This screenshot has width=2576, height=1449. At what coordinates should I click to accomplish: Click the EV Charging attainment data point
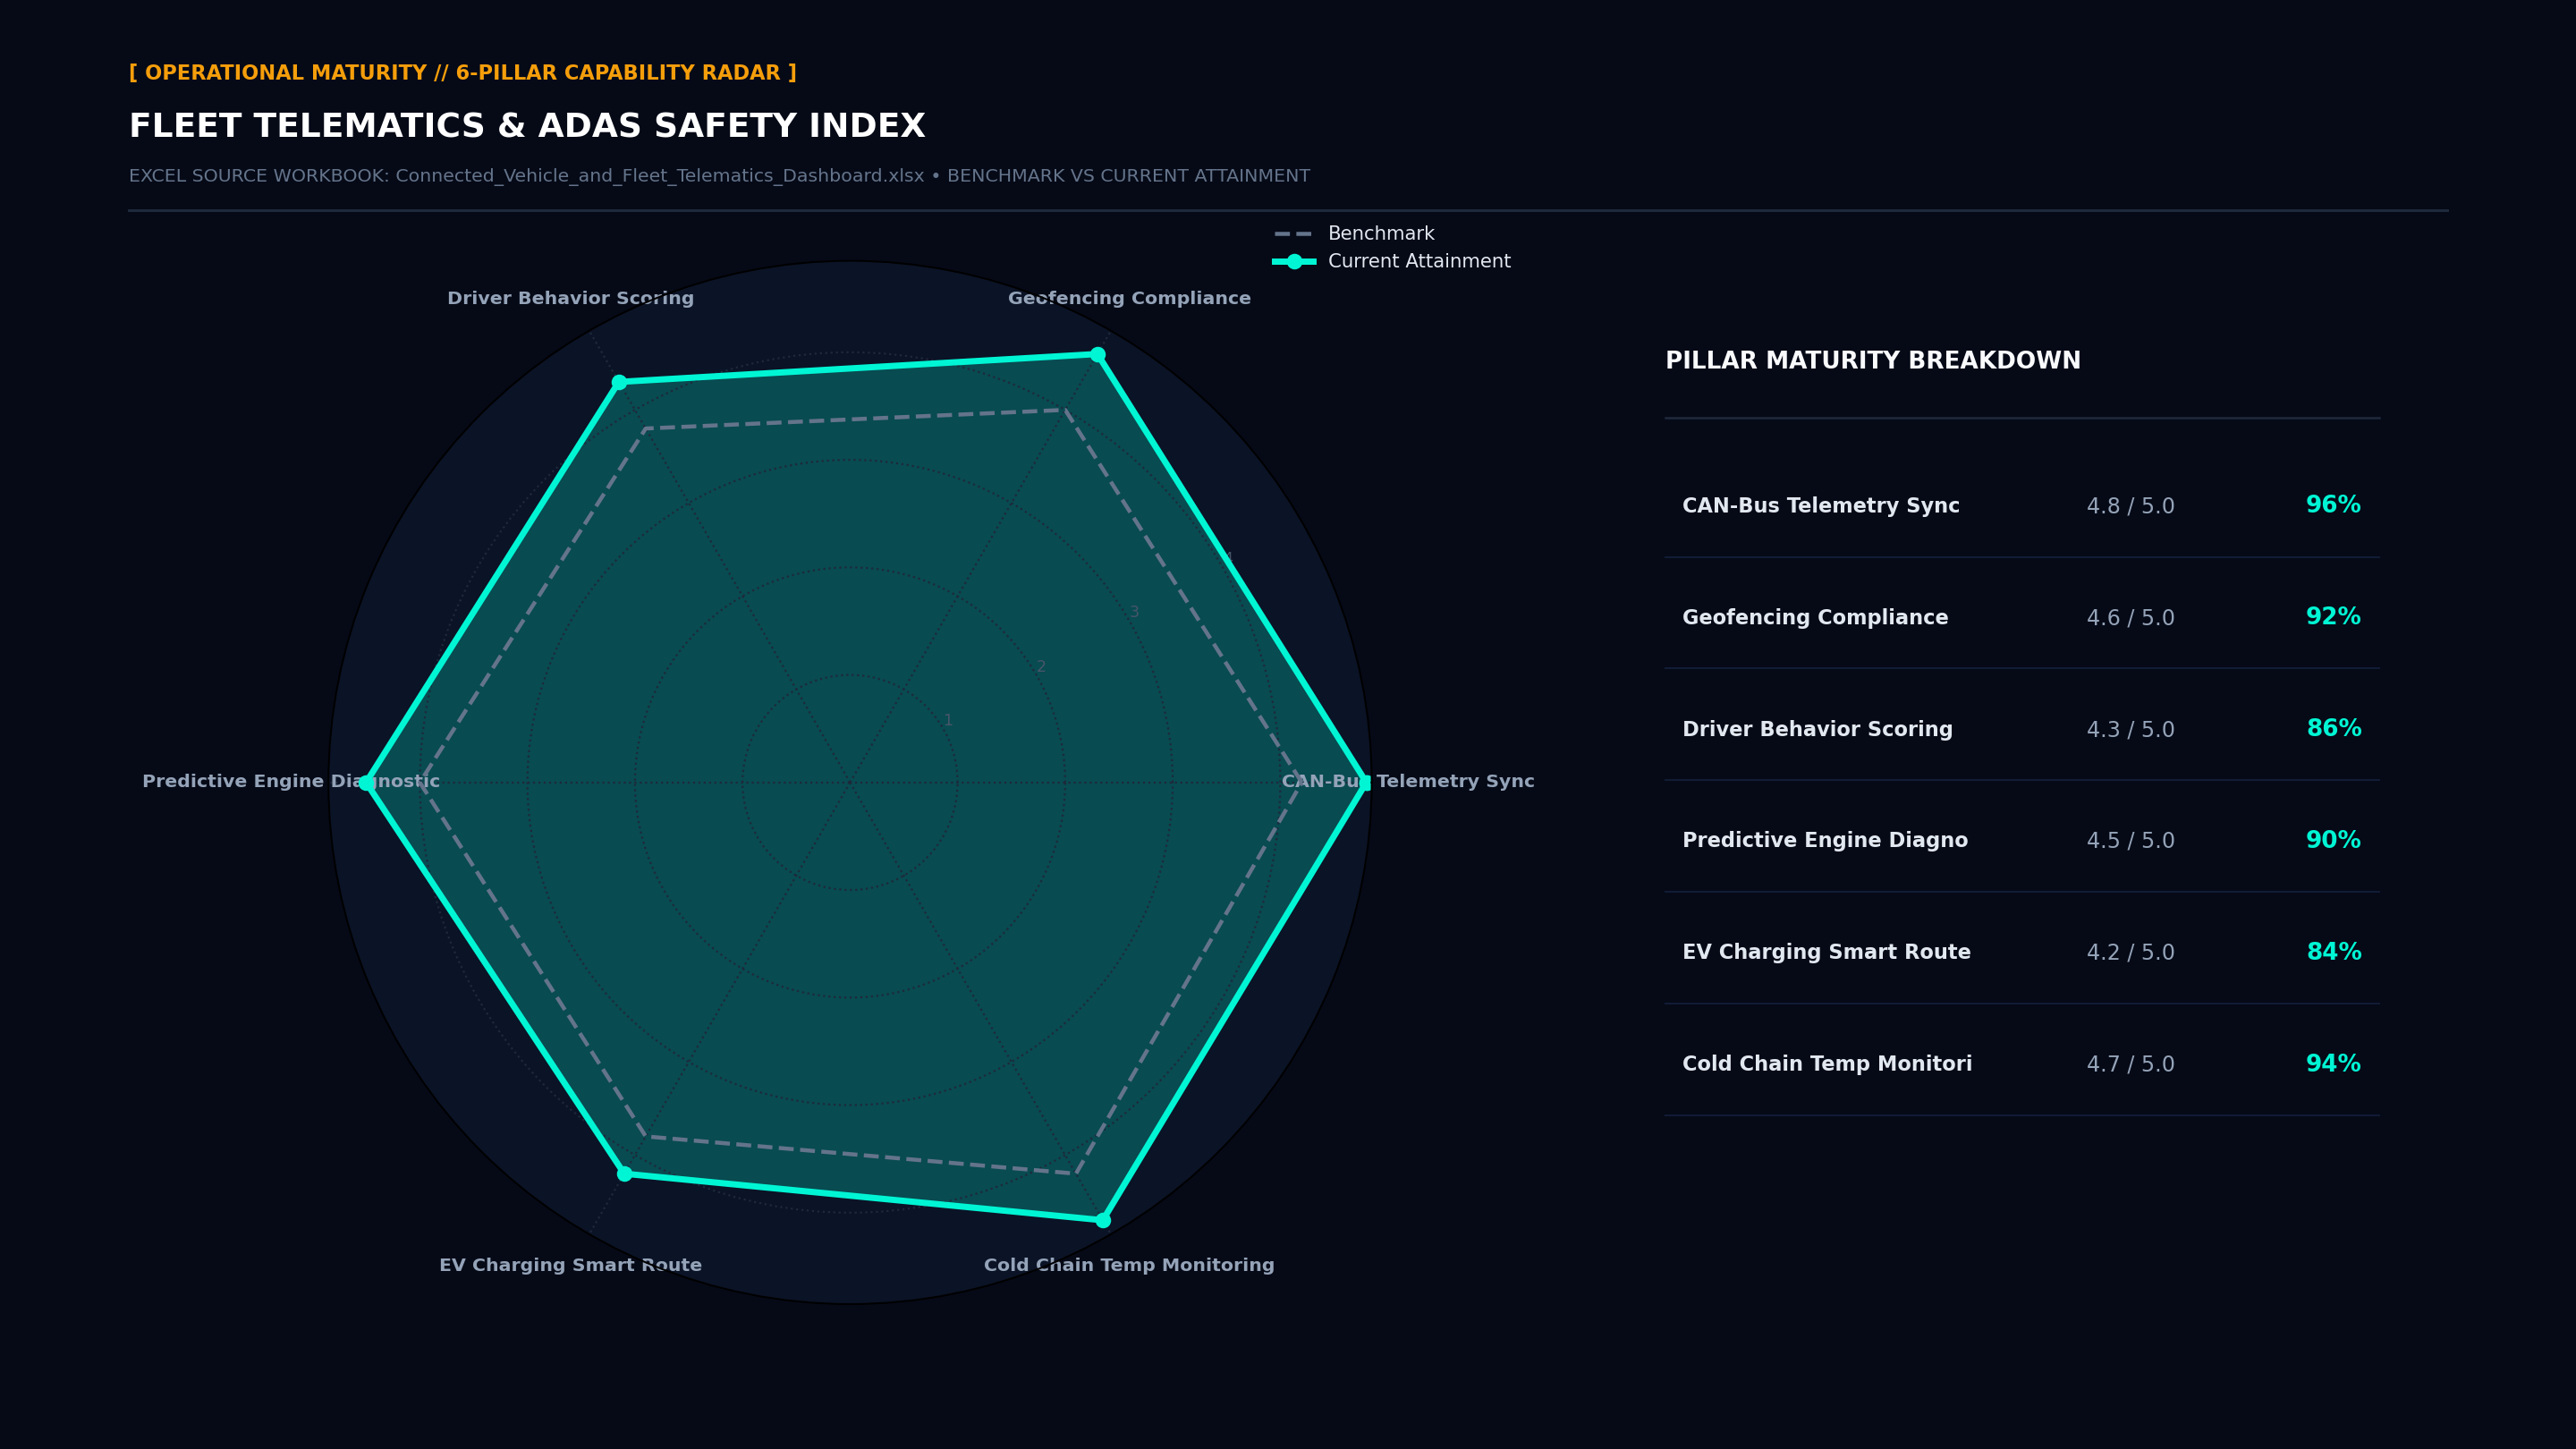pos(625,1174)
